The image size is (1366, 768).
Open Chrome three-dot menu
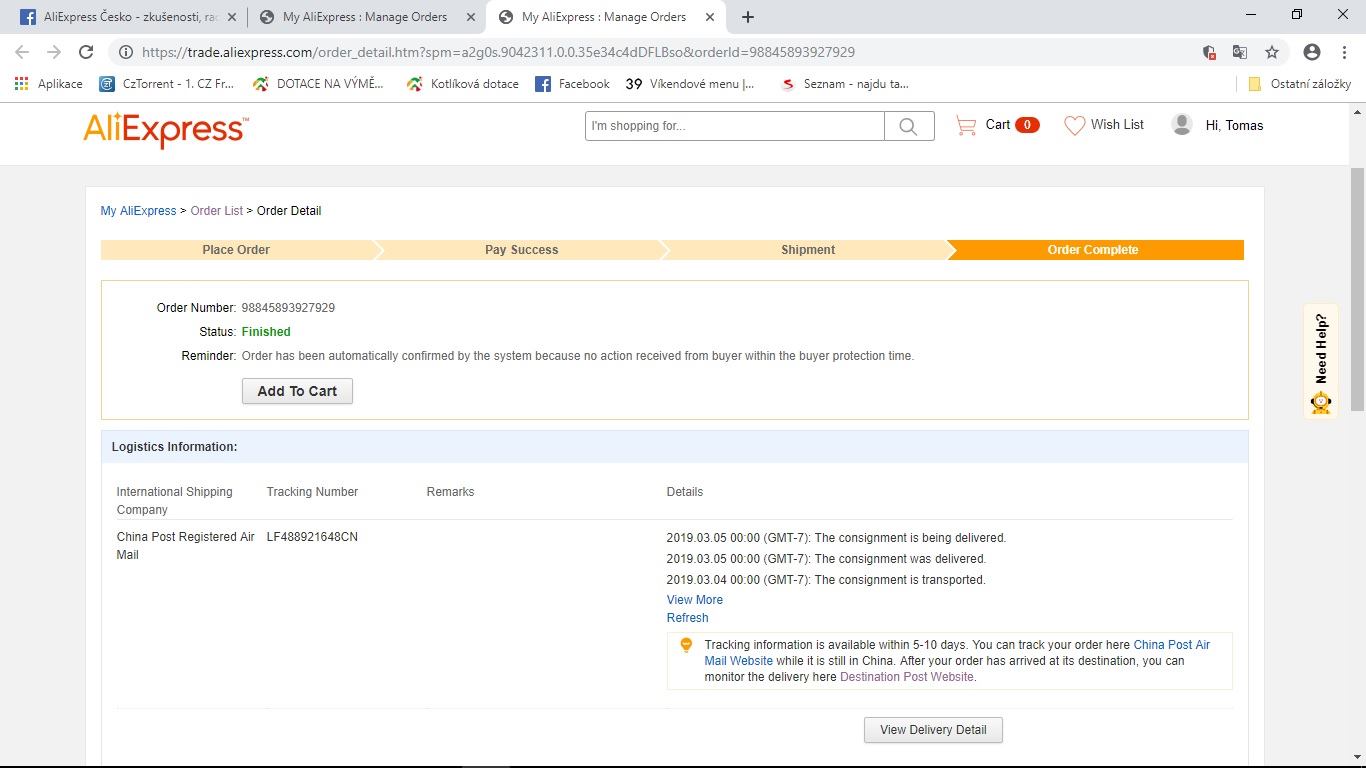tap(1343, 52)
